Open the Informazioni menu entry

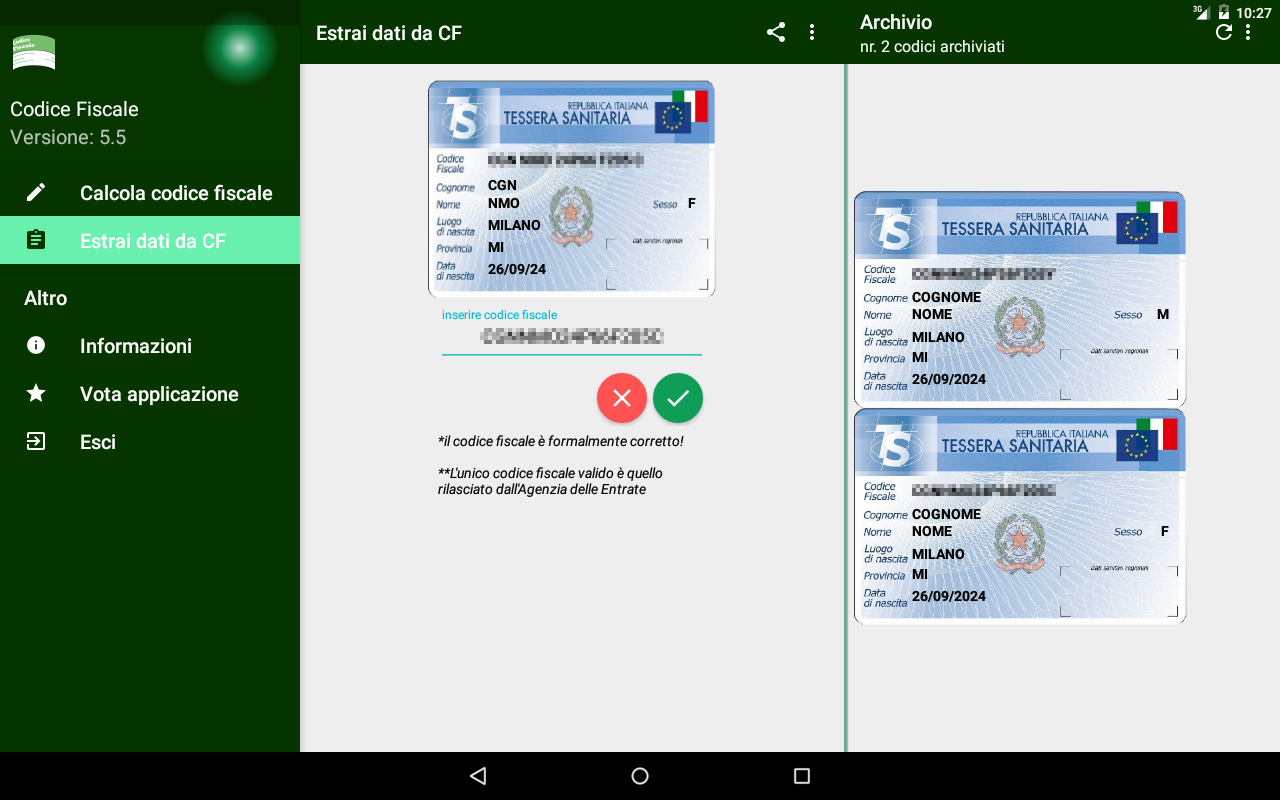pos(150,345)
